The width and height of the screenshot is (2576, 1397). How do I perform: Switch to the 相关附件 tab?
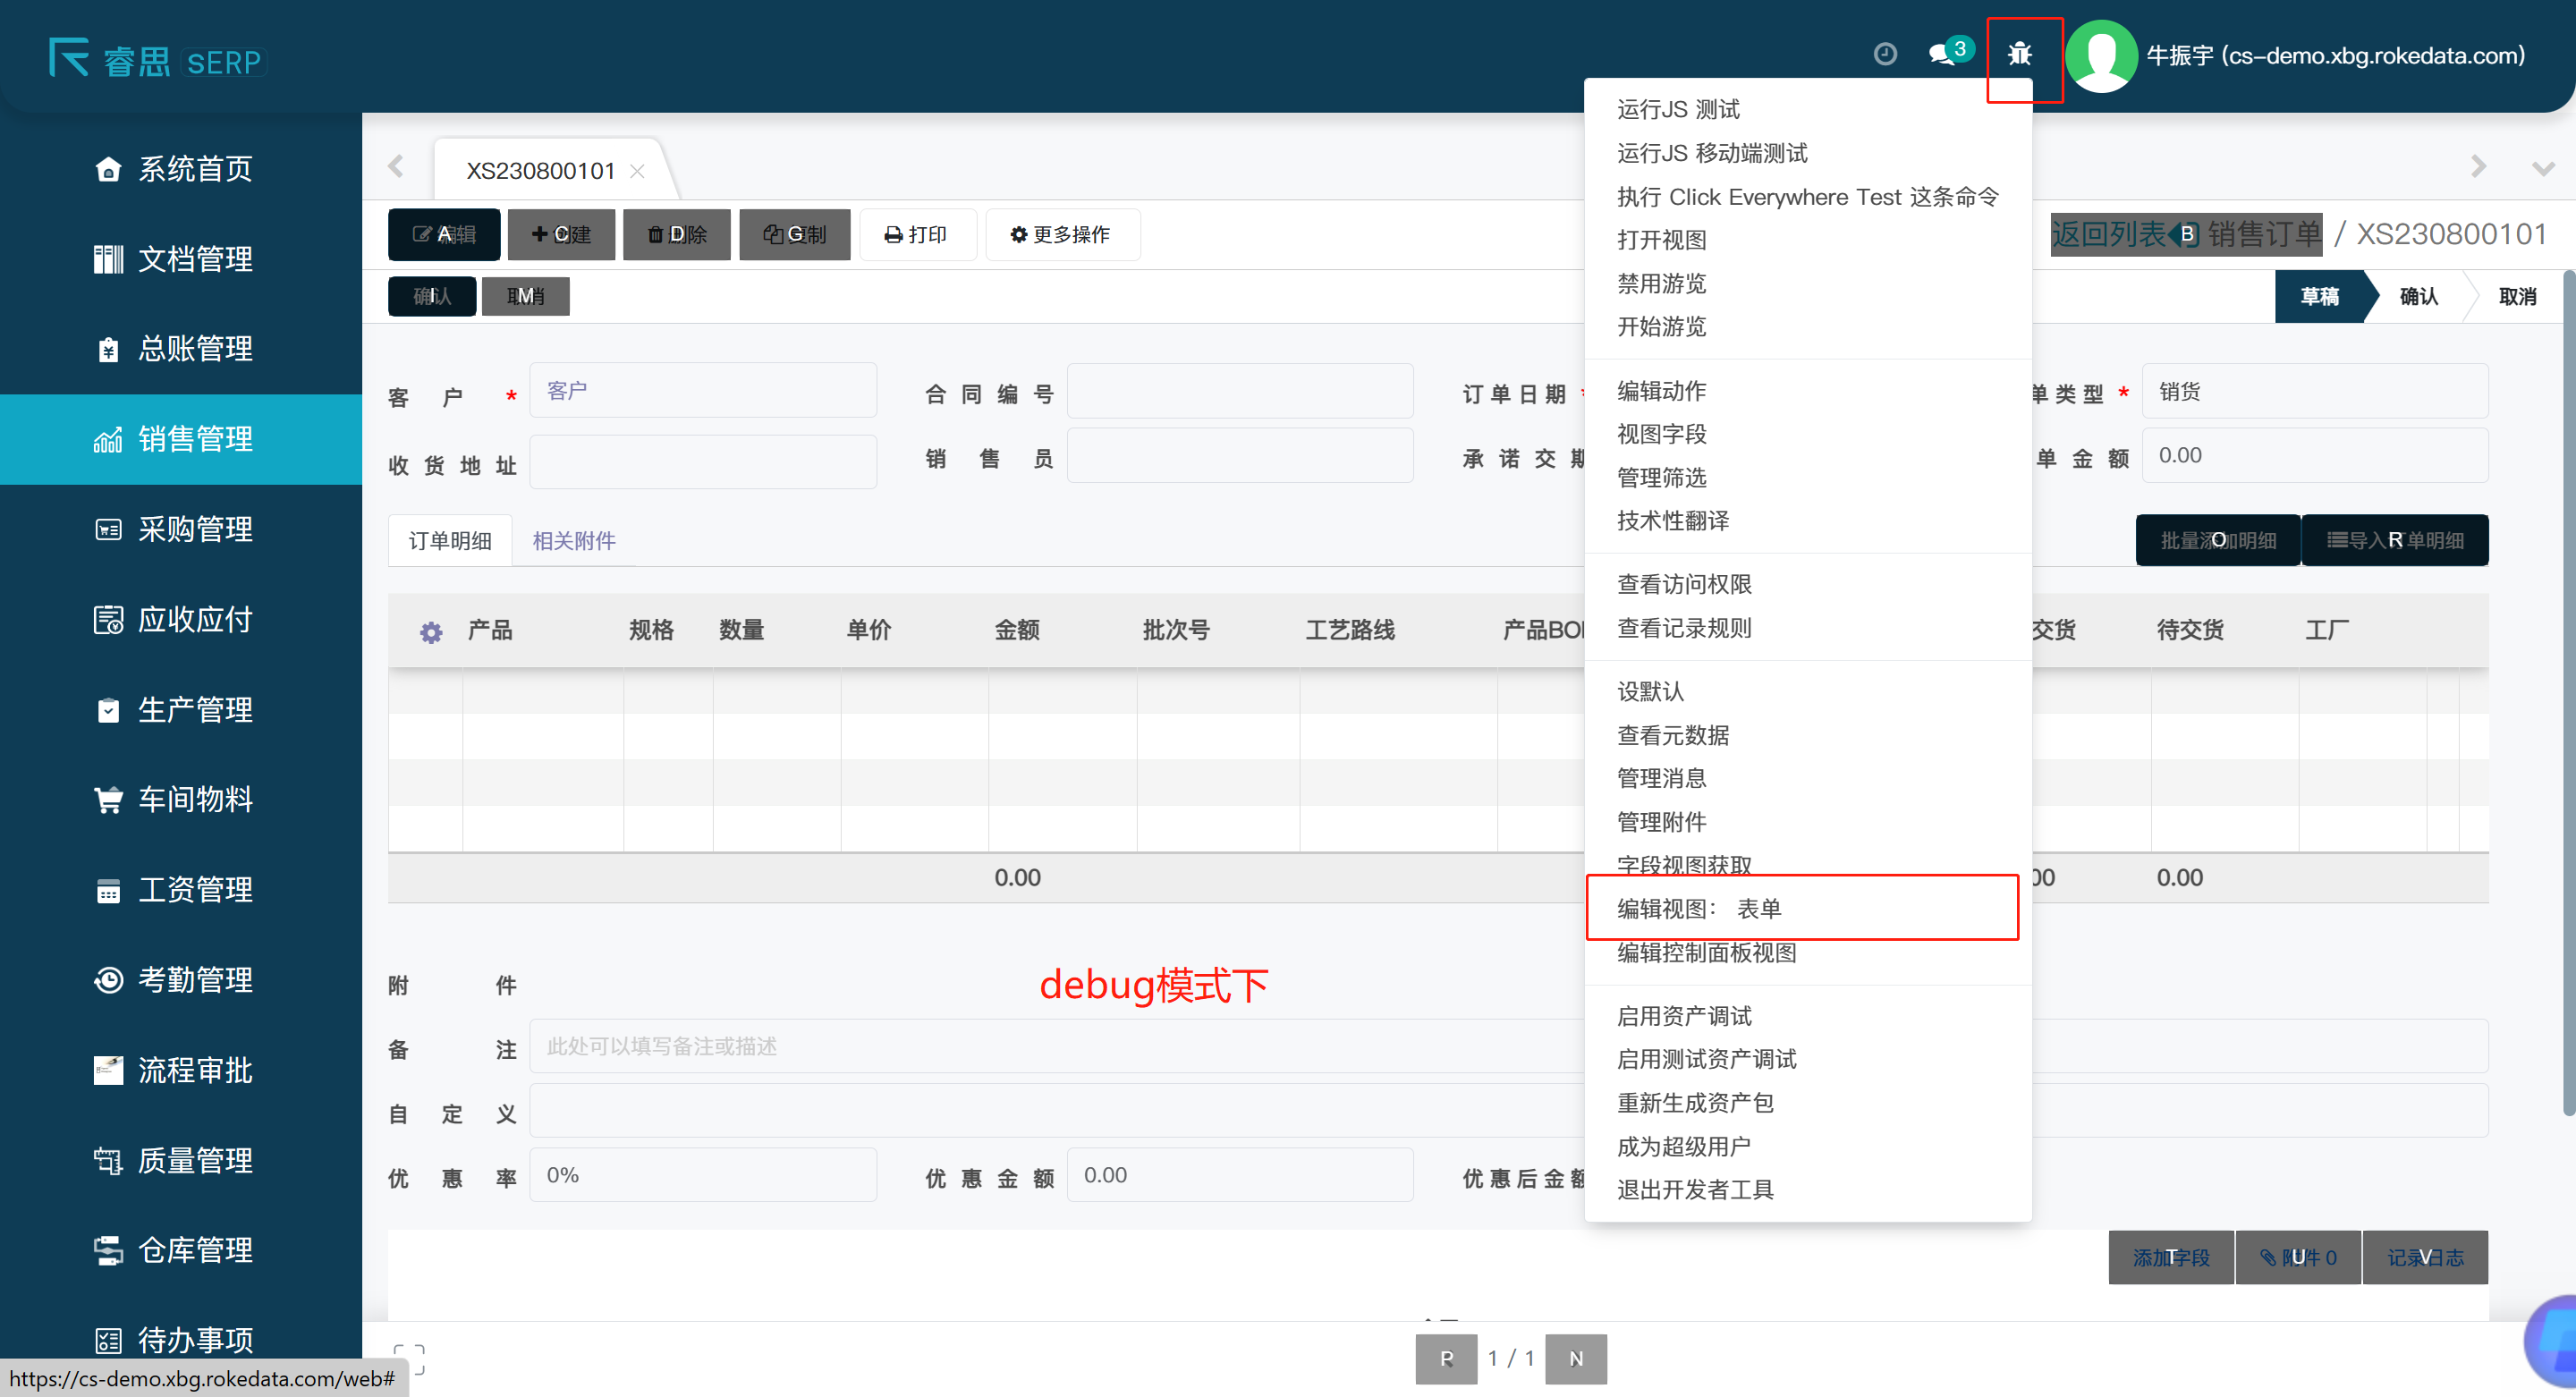(573, 541)
